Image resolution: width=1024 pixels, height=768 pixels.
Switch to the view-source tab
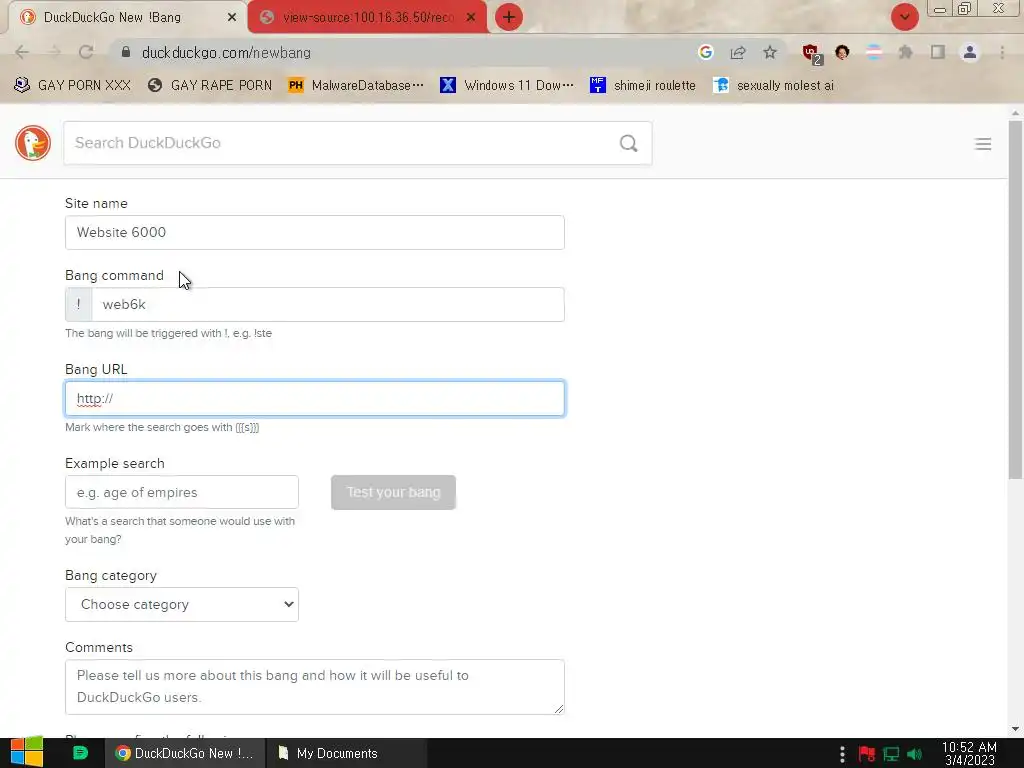(368, 18)
